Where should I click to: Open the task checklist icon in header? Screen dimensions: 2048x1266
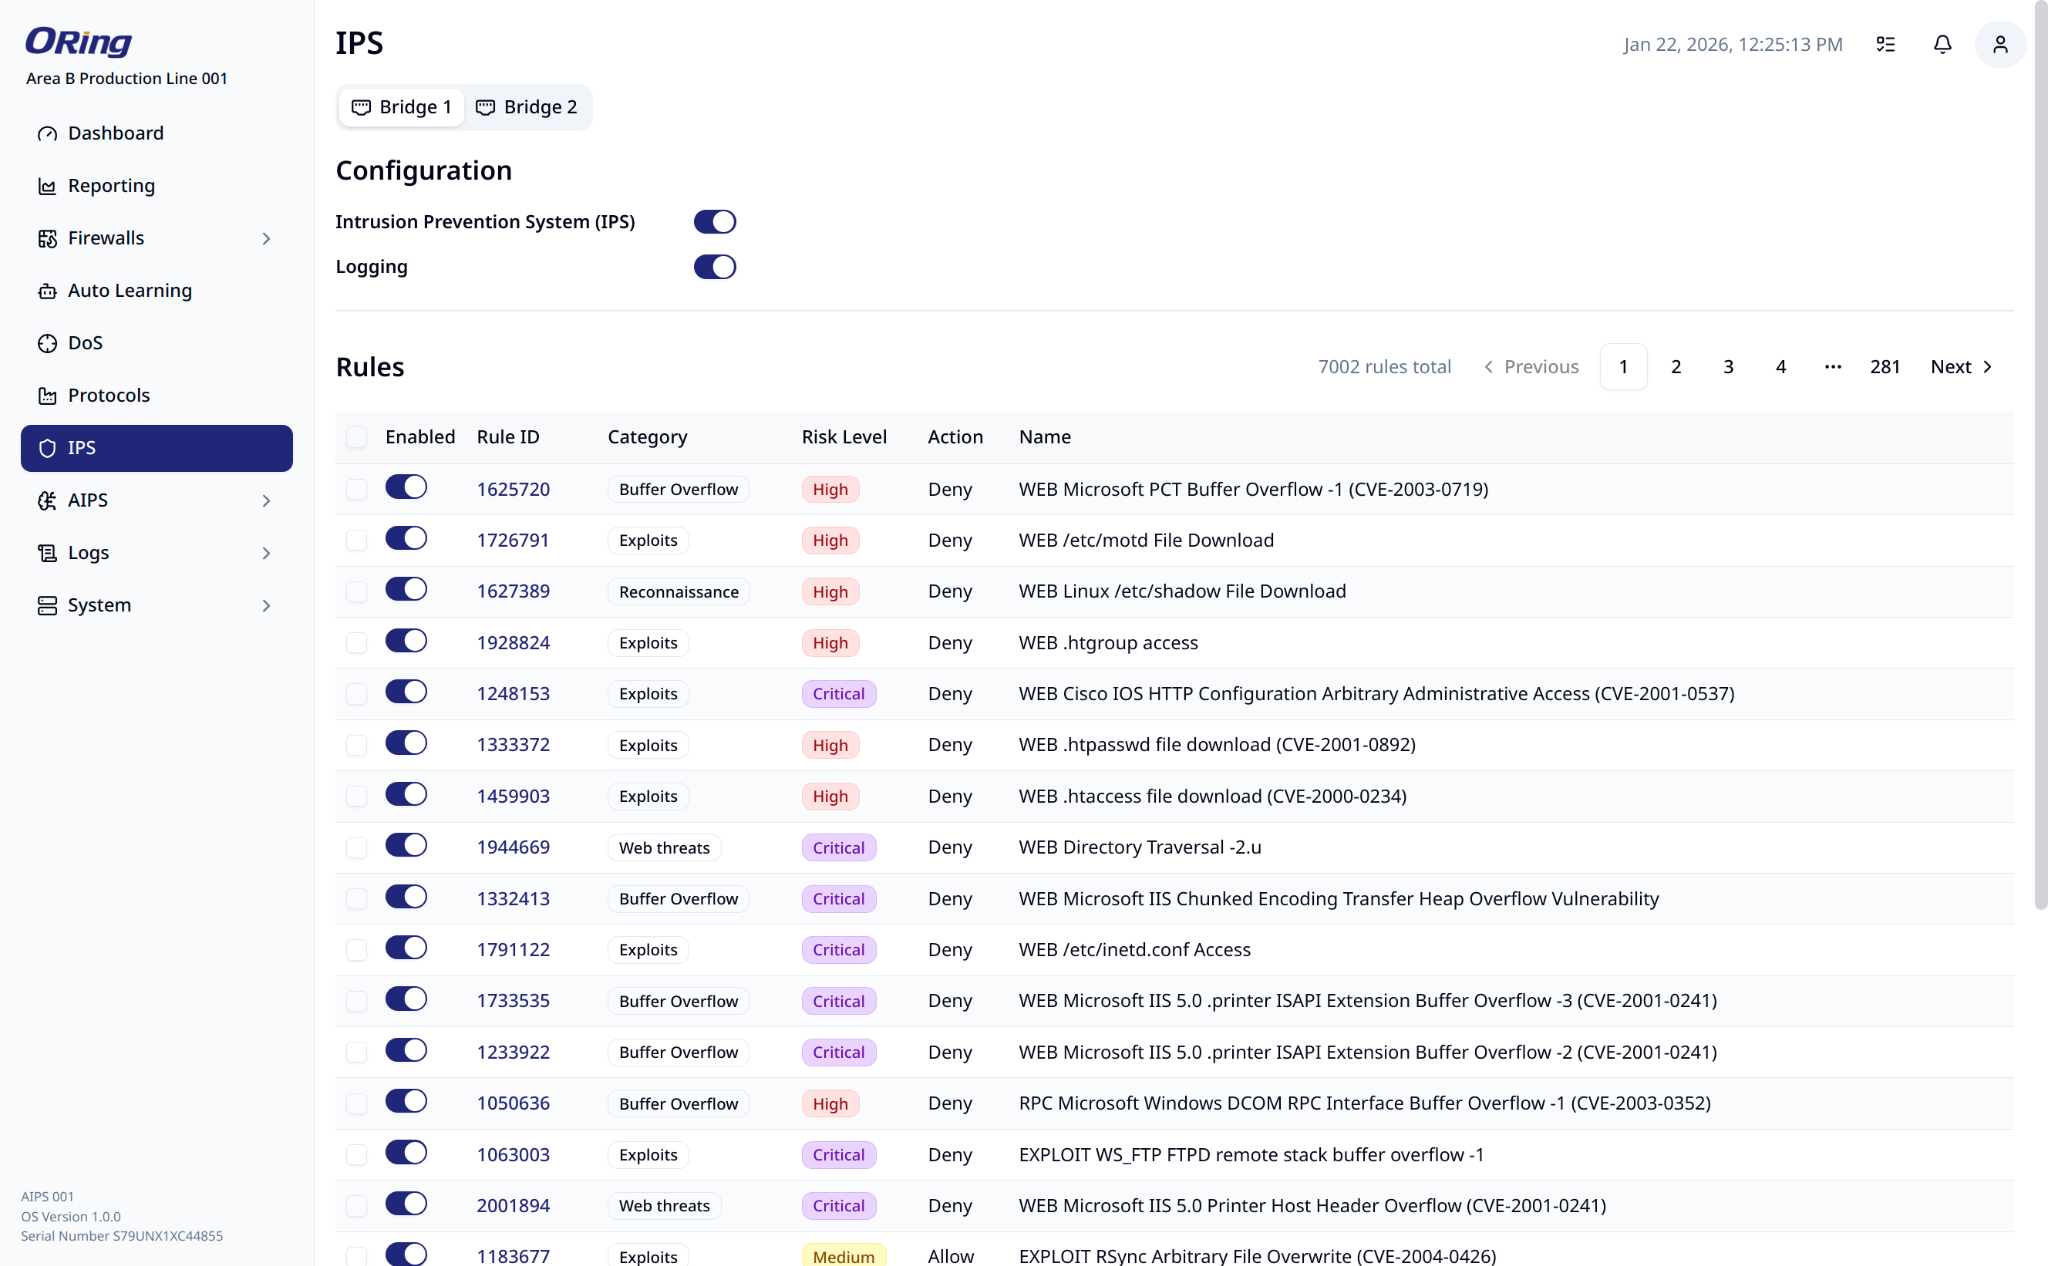click(x=1885, y=44)
